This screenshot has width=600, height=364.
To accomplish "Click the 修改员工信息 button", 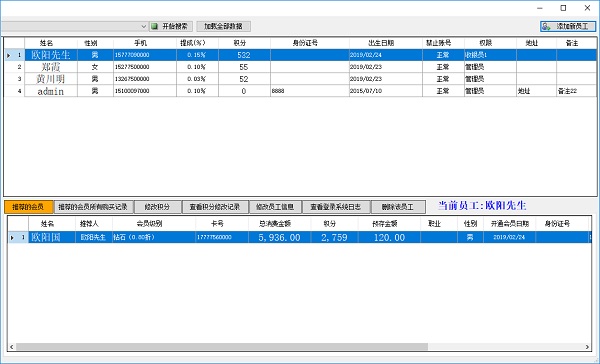I will (x=275, y=207).
